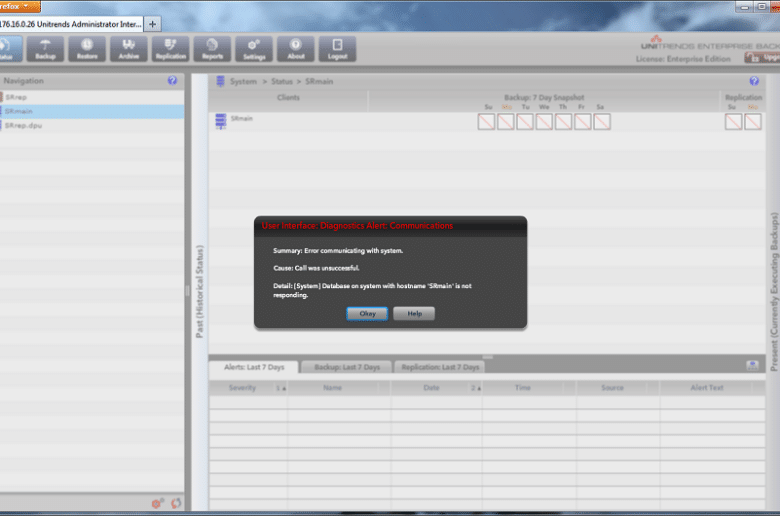780x516 pixels.
Task: Open the Backup toolbar section
Action: [x=45, y=49]
